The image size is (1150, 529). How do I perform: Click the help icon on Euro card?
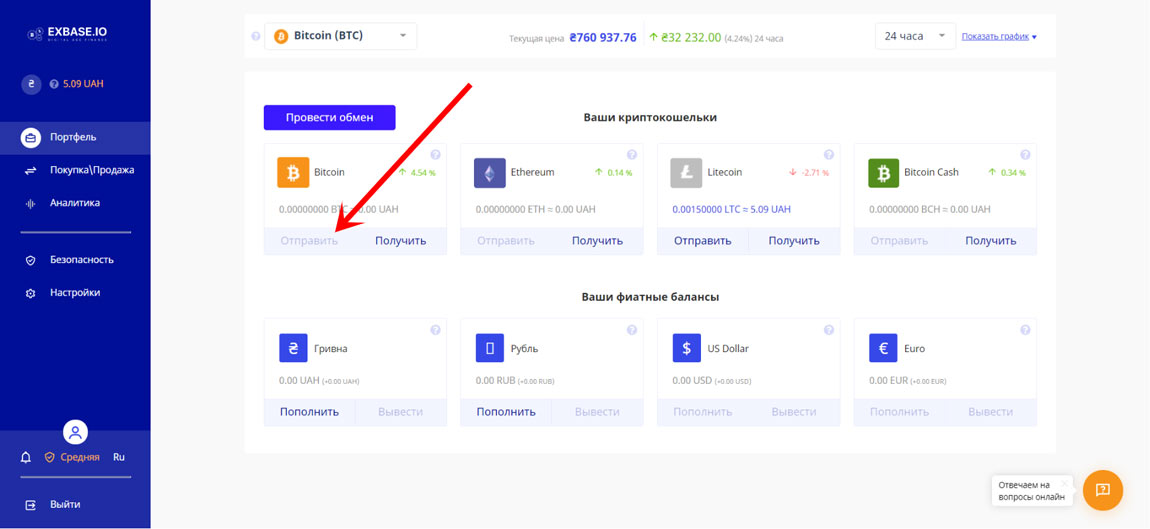pyautogui.click(x=1025, y=330)
